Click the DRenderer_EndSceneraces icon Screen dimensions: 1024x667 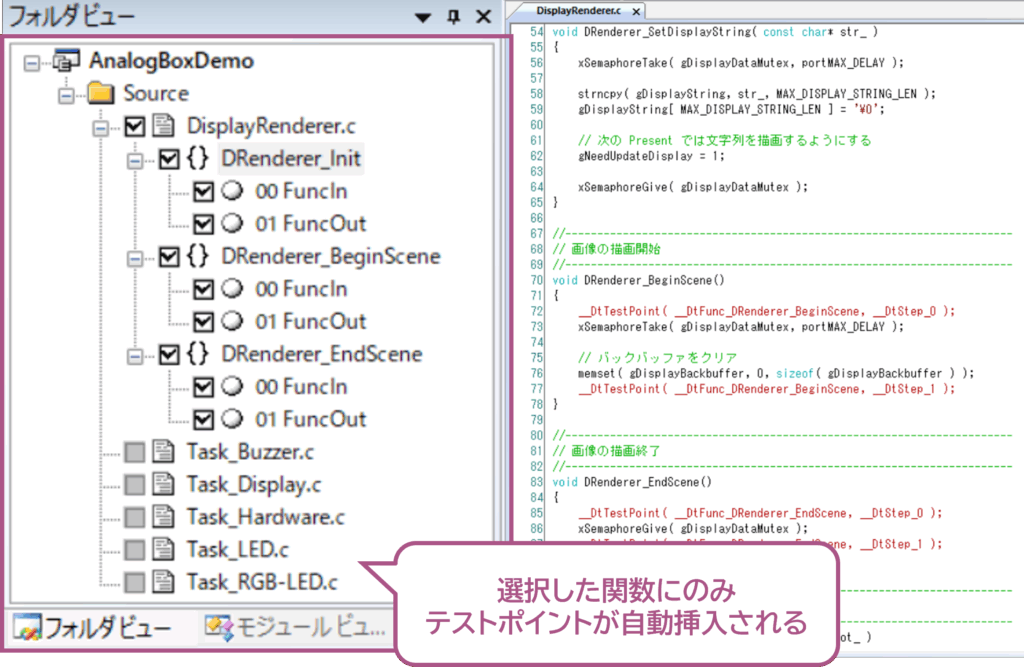[x=198, y=354]
